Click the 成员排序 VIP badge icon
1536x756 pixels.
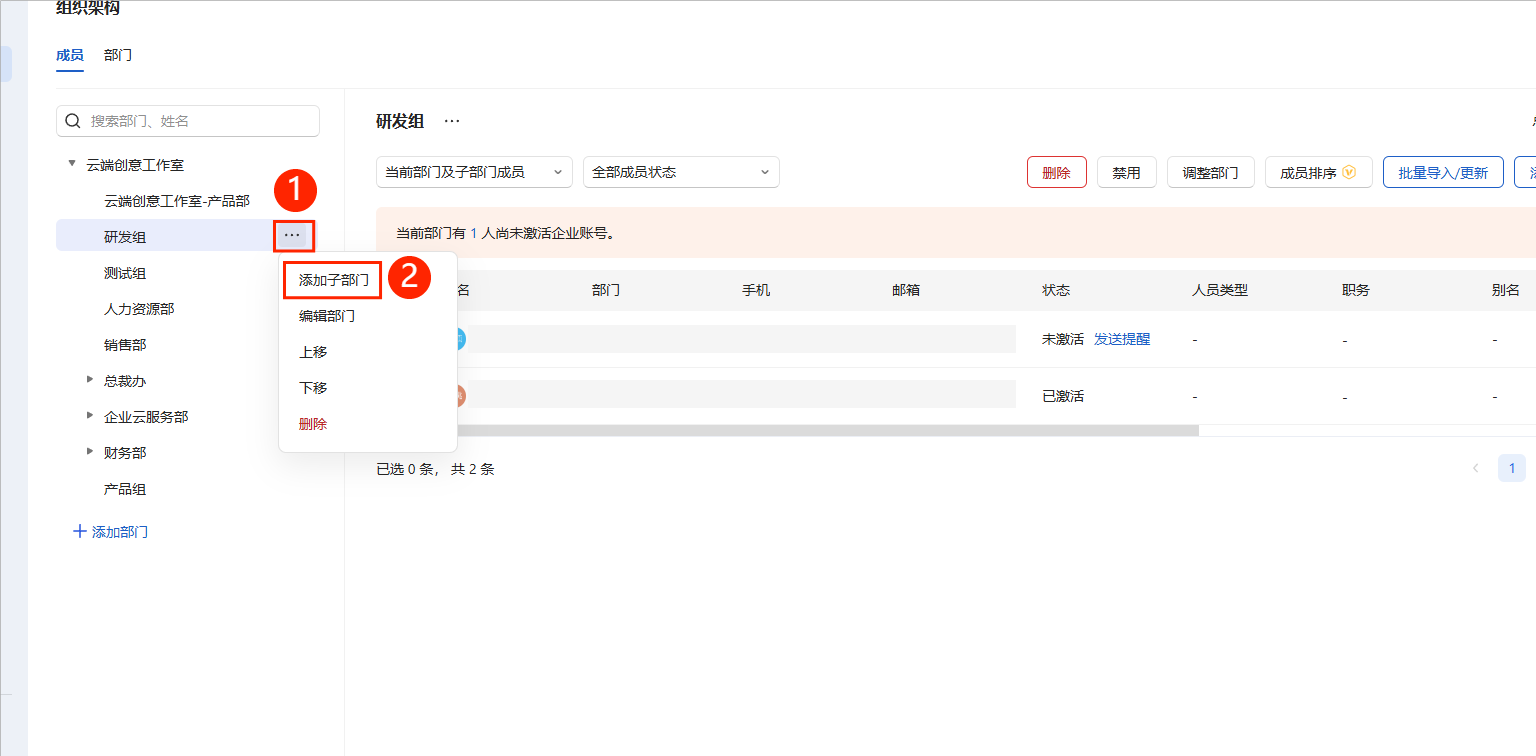point(1349,172)
